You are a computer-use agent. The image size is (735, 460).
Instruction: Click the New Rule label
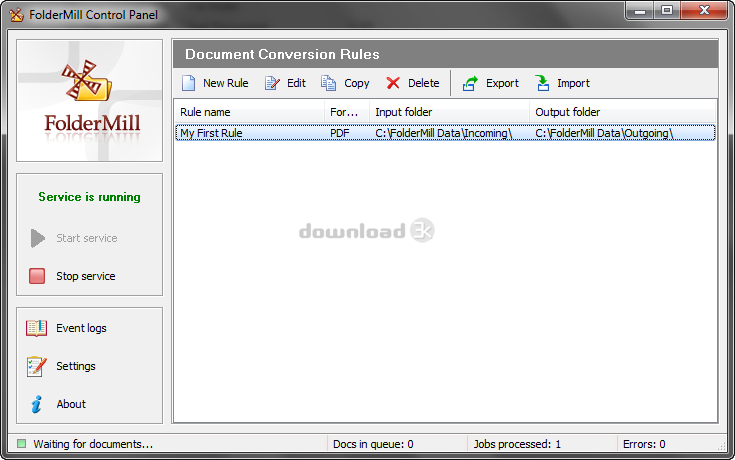225,83
